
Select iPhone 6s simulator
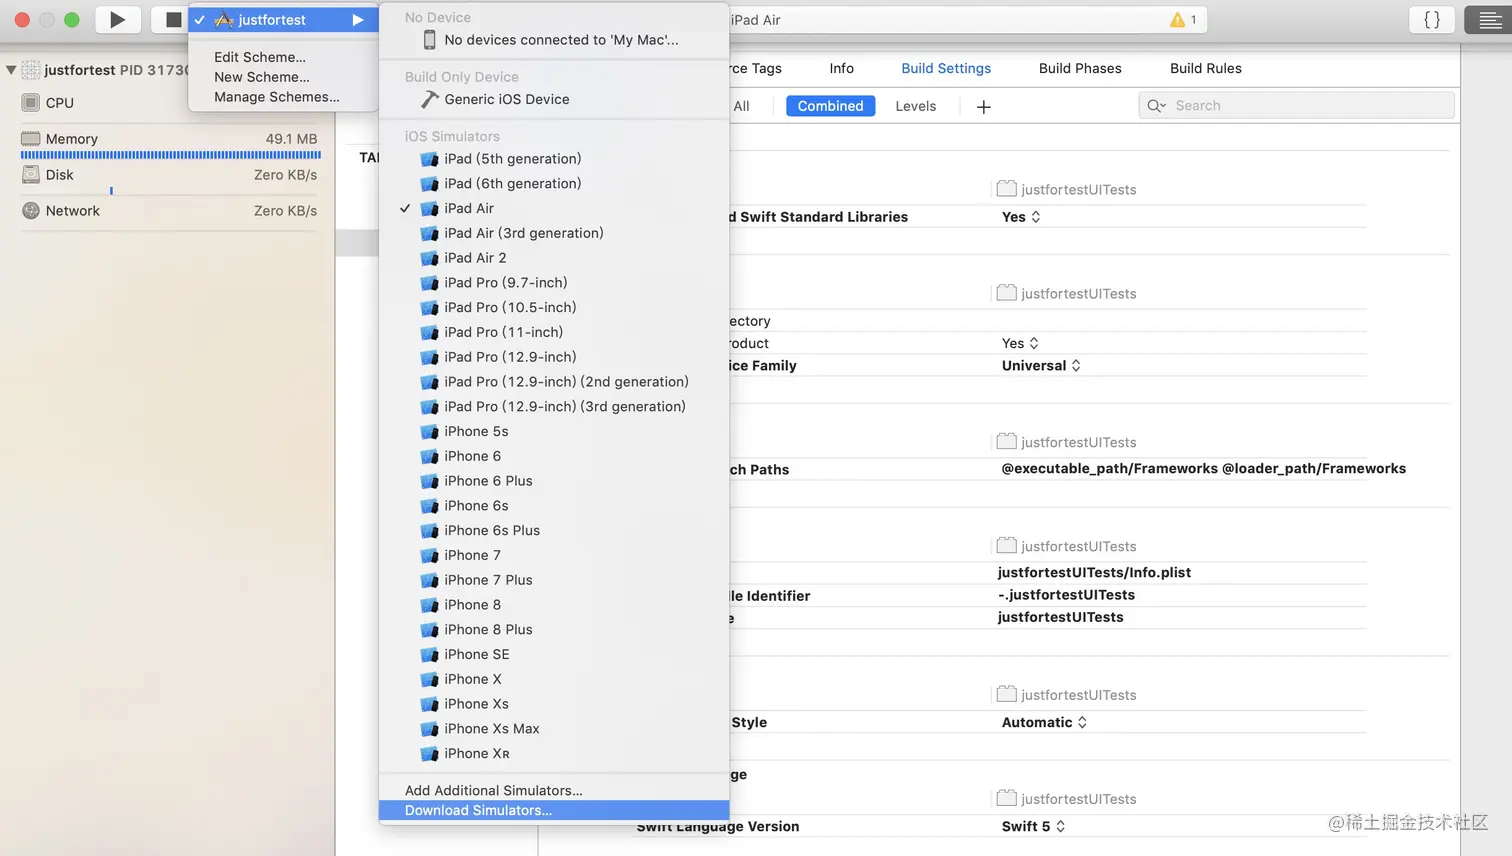coord(554,506)
